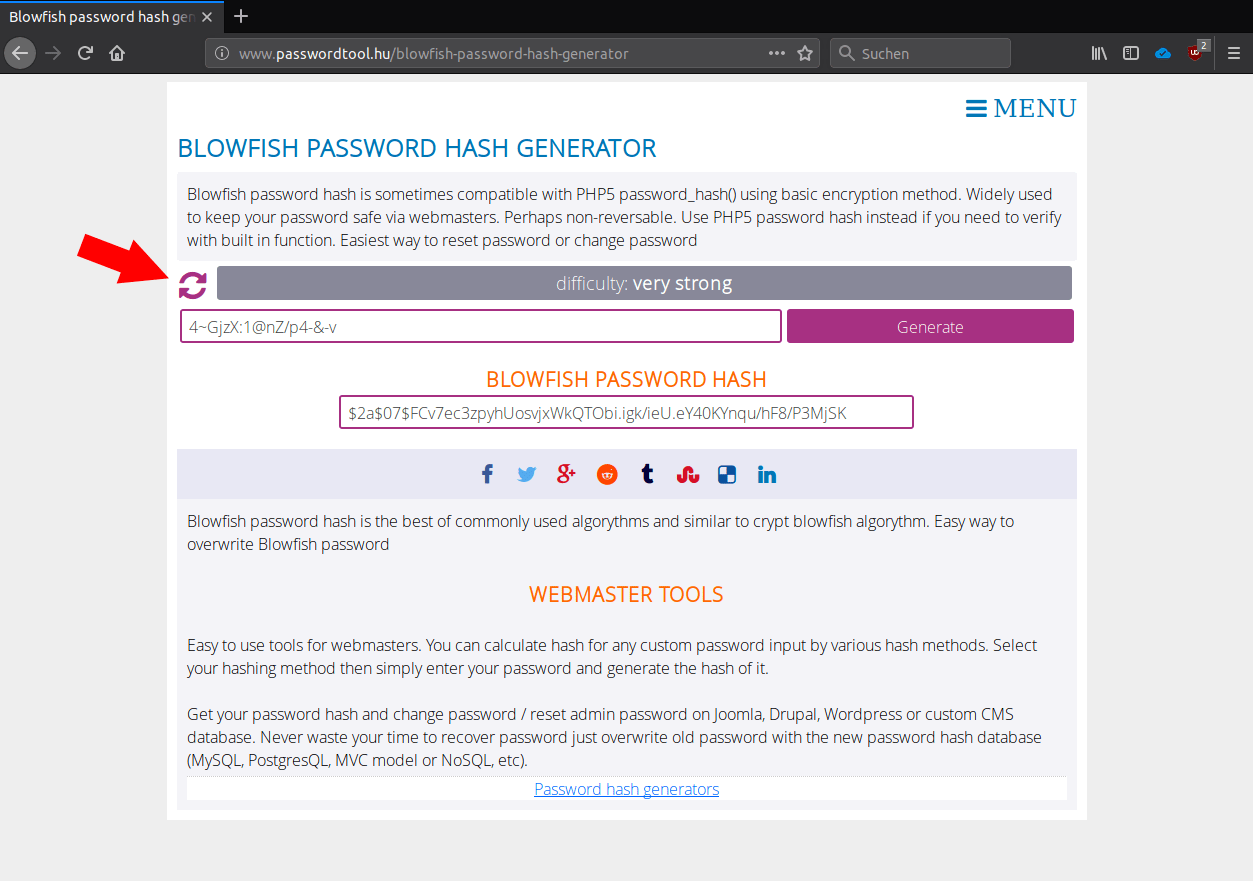Share via StumbleUpon
This screenshot has height=881, width=1253.
(x=687, y=474)
